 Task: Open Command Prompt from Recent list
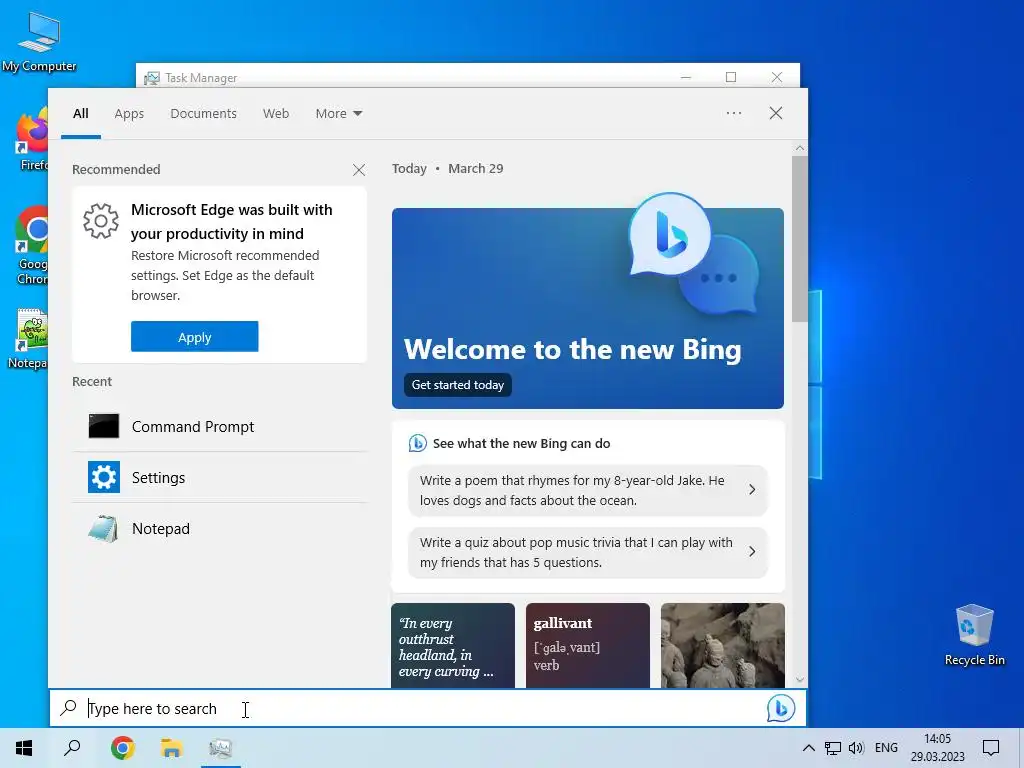(x=219, y=426)
